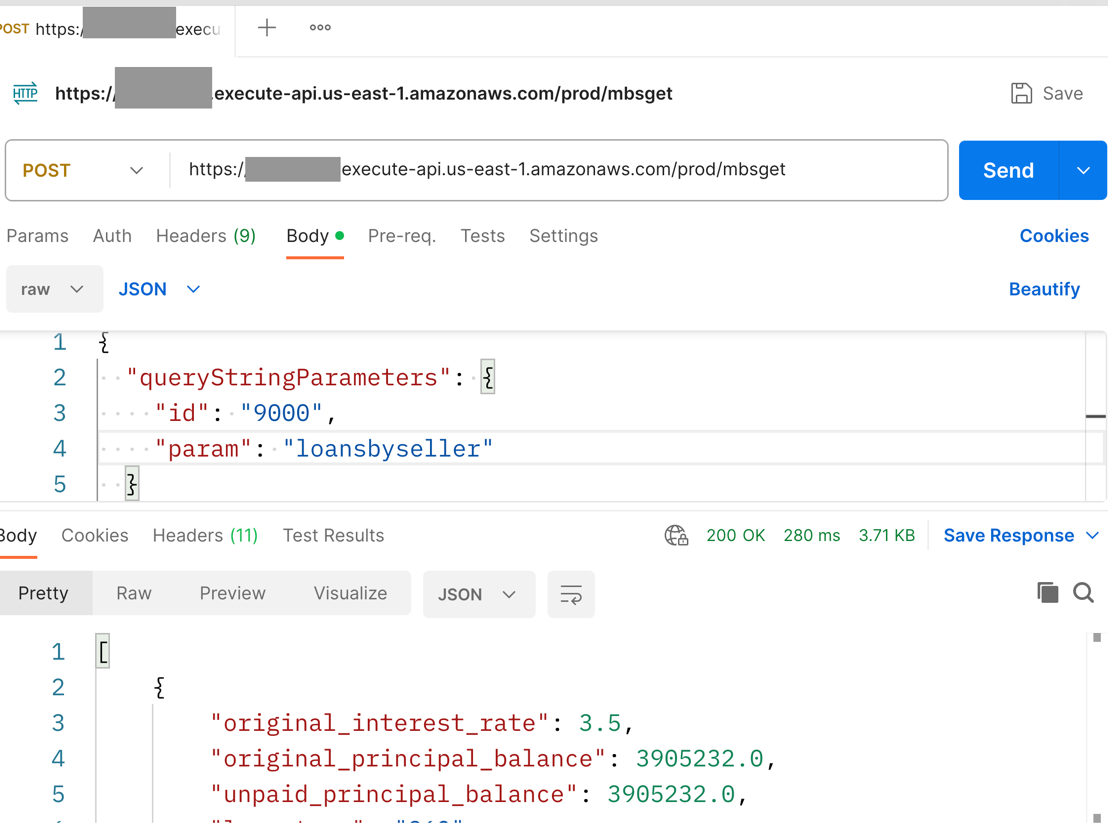This screenshot has width=1108, height=828.
Task: Switch to Preview response view
Action: click(x=232, y=594)
